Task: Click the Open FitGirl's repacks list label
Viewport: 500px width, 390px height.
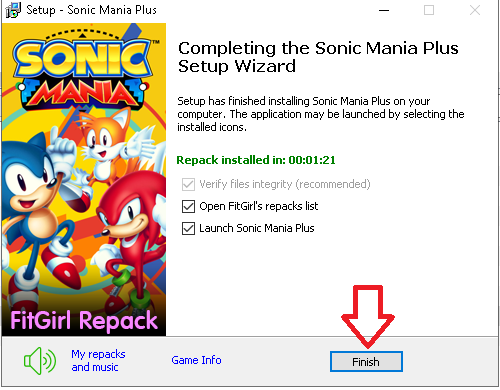Action: pos(259,206)
